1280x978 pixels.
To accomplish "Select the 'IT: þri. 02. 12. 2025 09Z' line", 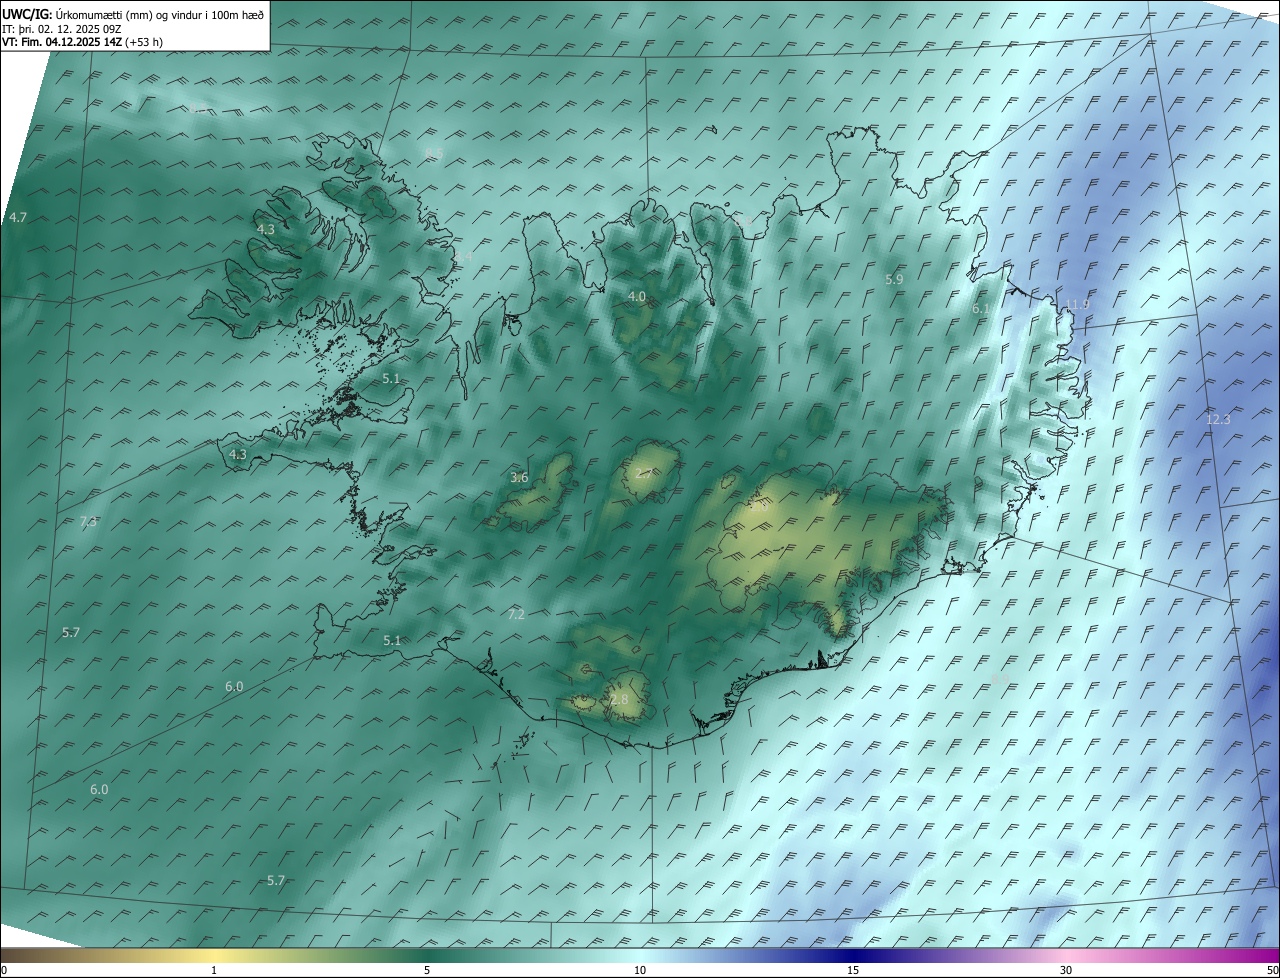I will click(62, 28).
